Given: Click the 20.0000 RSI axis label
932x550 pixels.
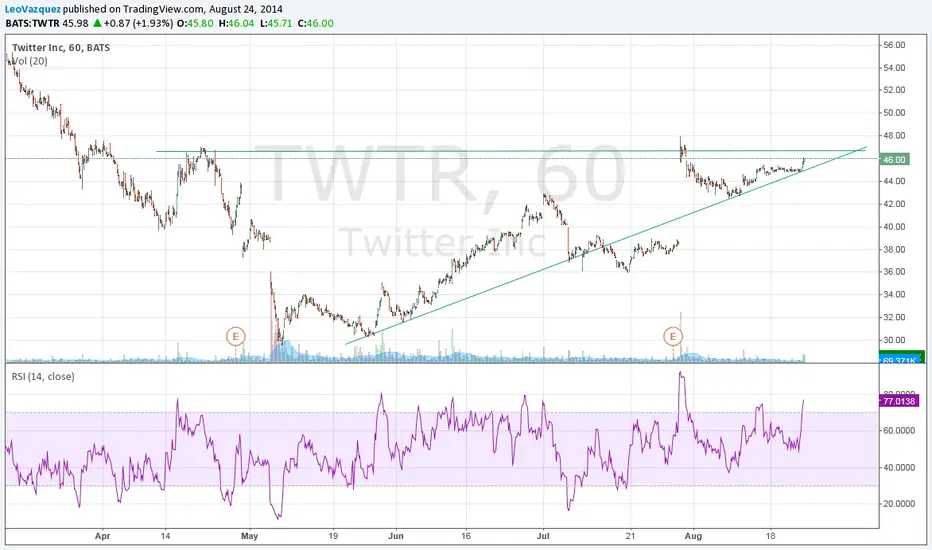Looking at the screenshot, I should coord(898,504).
